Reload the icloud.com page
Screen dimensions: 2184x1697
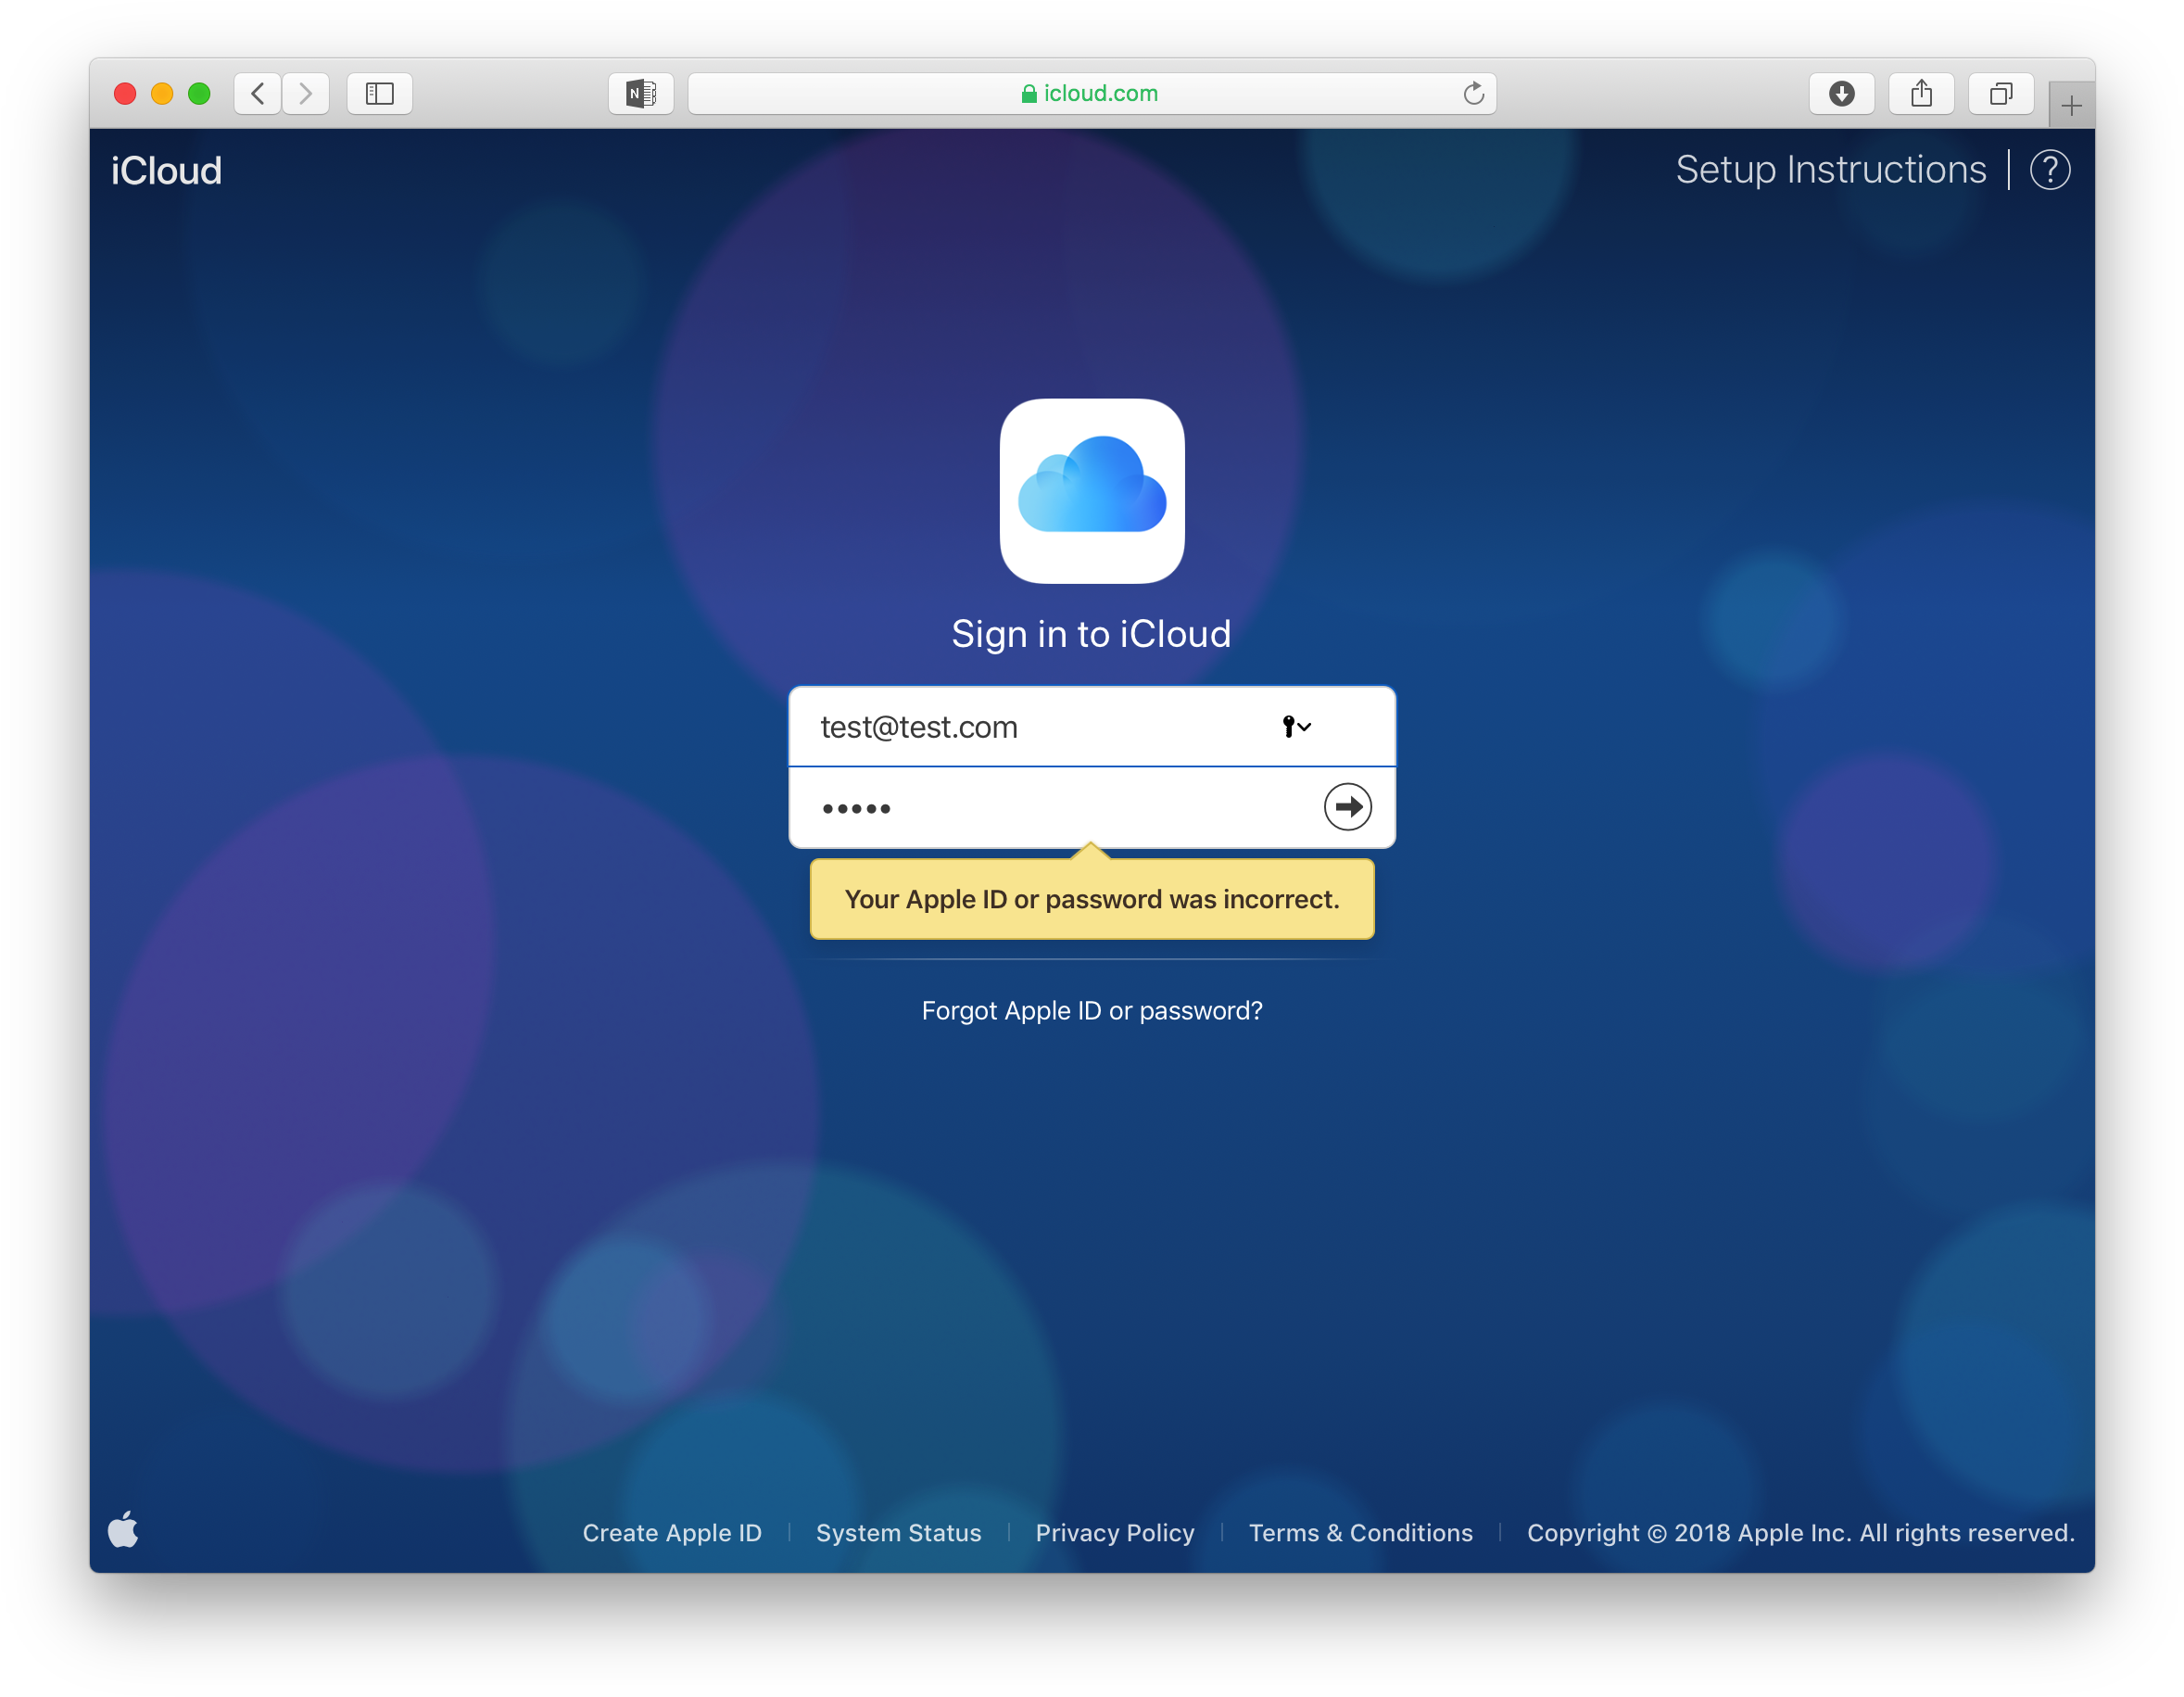[1473, 94]
